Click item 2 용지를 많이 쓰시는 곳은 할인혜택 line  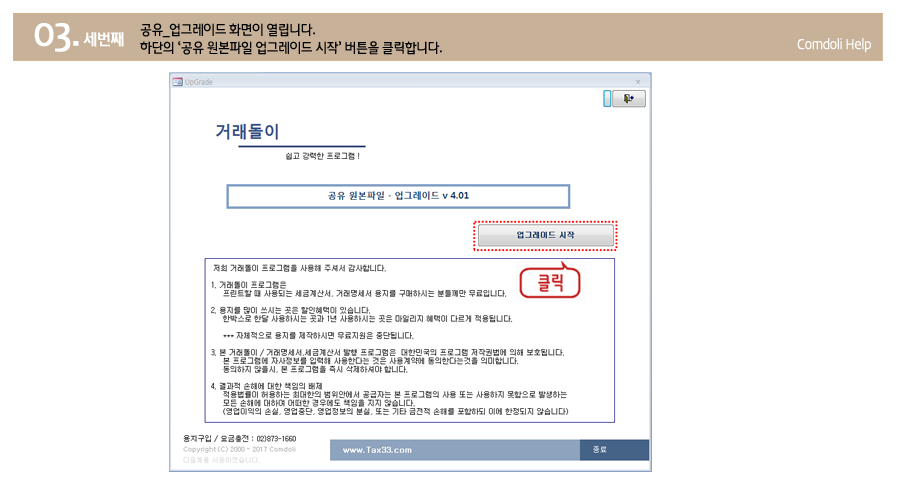click(x=290, y=311)
